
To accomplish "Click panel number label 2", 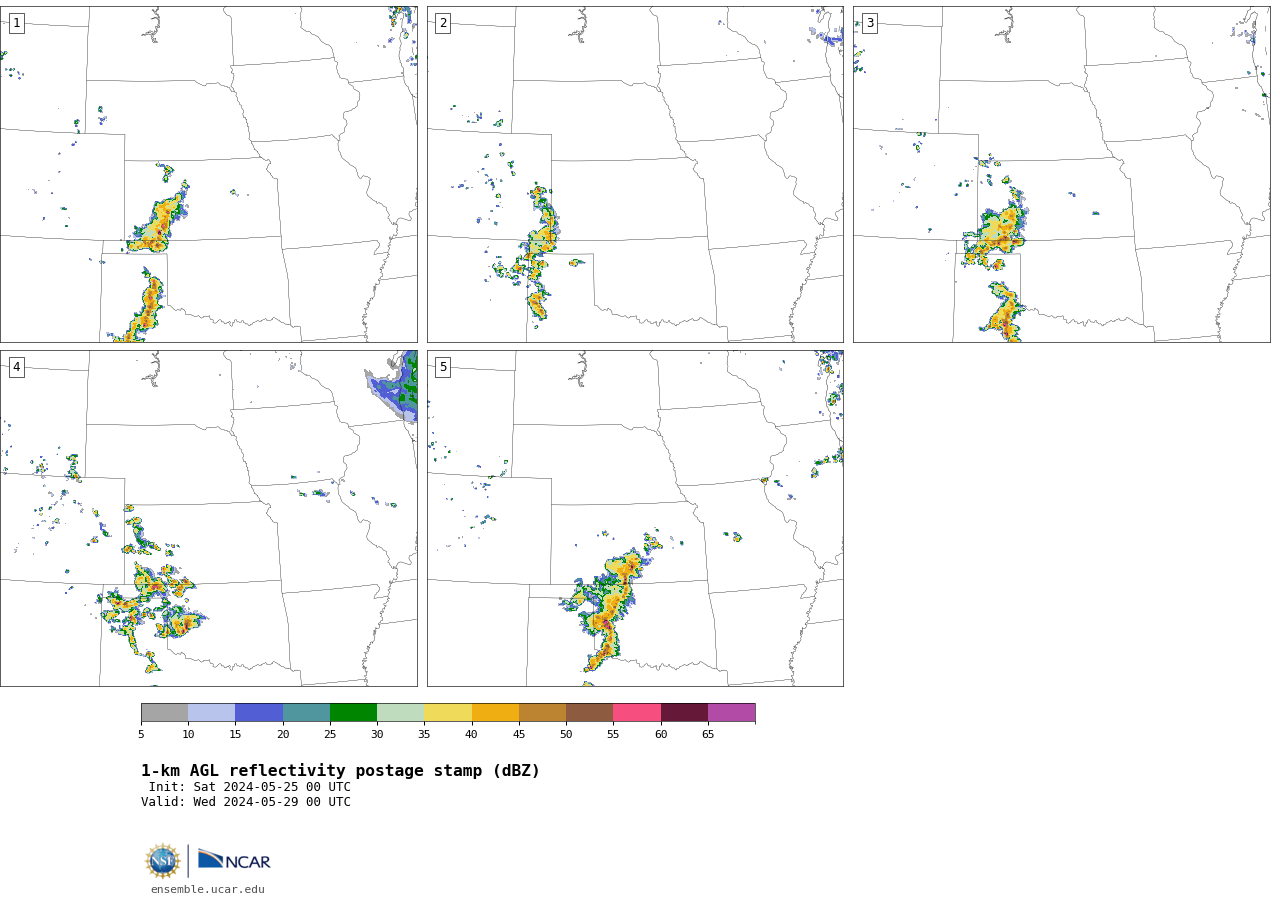I will (443, 23).
